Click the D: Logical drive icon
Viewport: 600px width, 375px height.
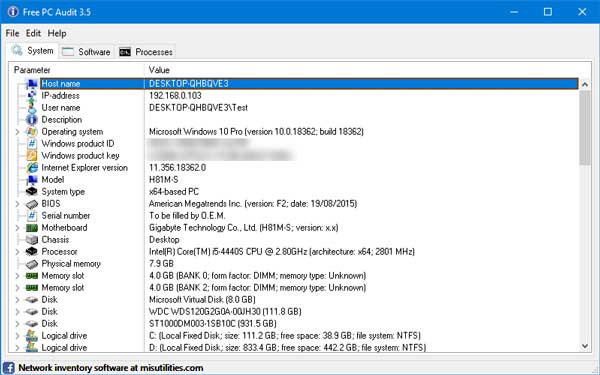point(32,347)
